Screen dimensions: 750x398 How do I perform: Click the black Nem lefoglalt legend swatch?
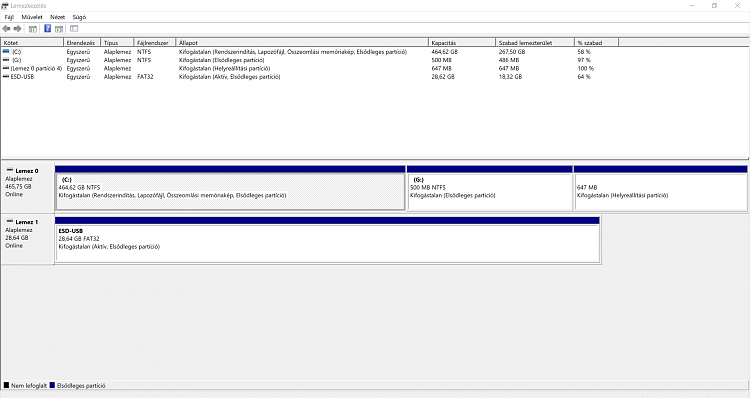6,385
